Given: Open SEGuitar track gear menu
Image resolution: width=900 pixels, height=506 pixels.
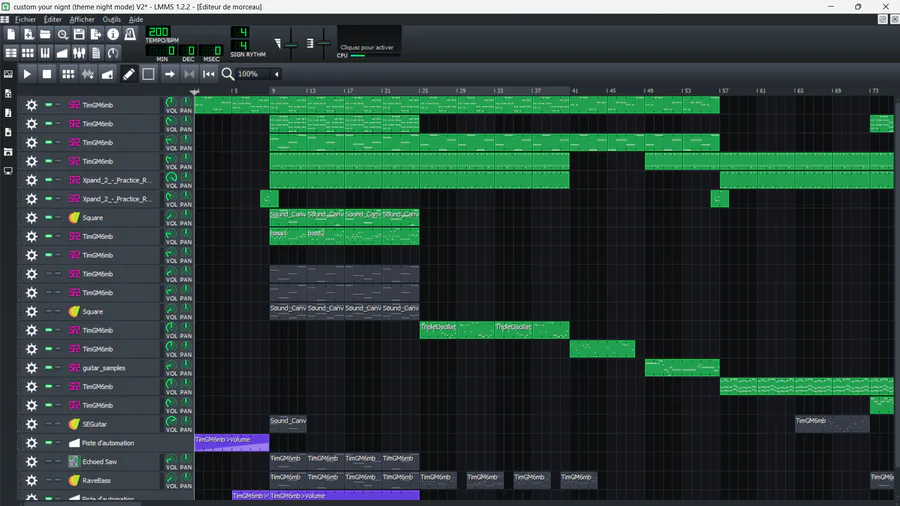Looking at the screenshot, I should [x=32, y=424].
